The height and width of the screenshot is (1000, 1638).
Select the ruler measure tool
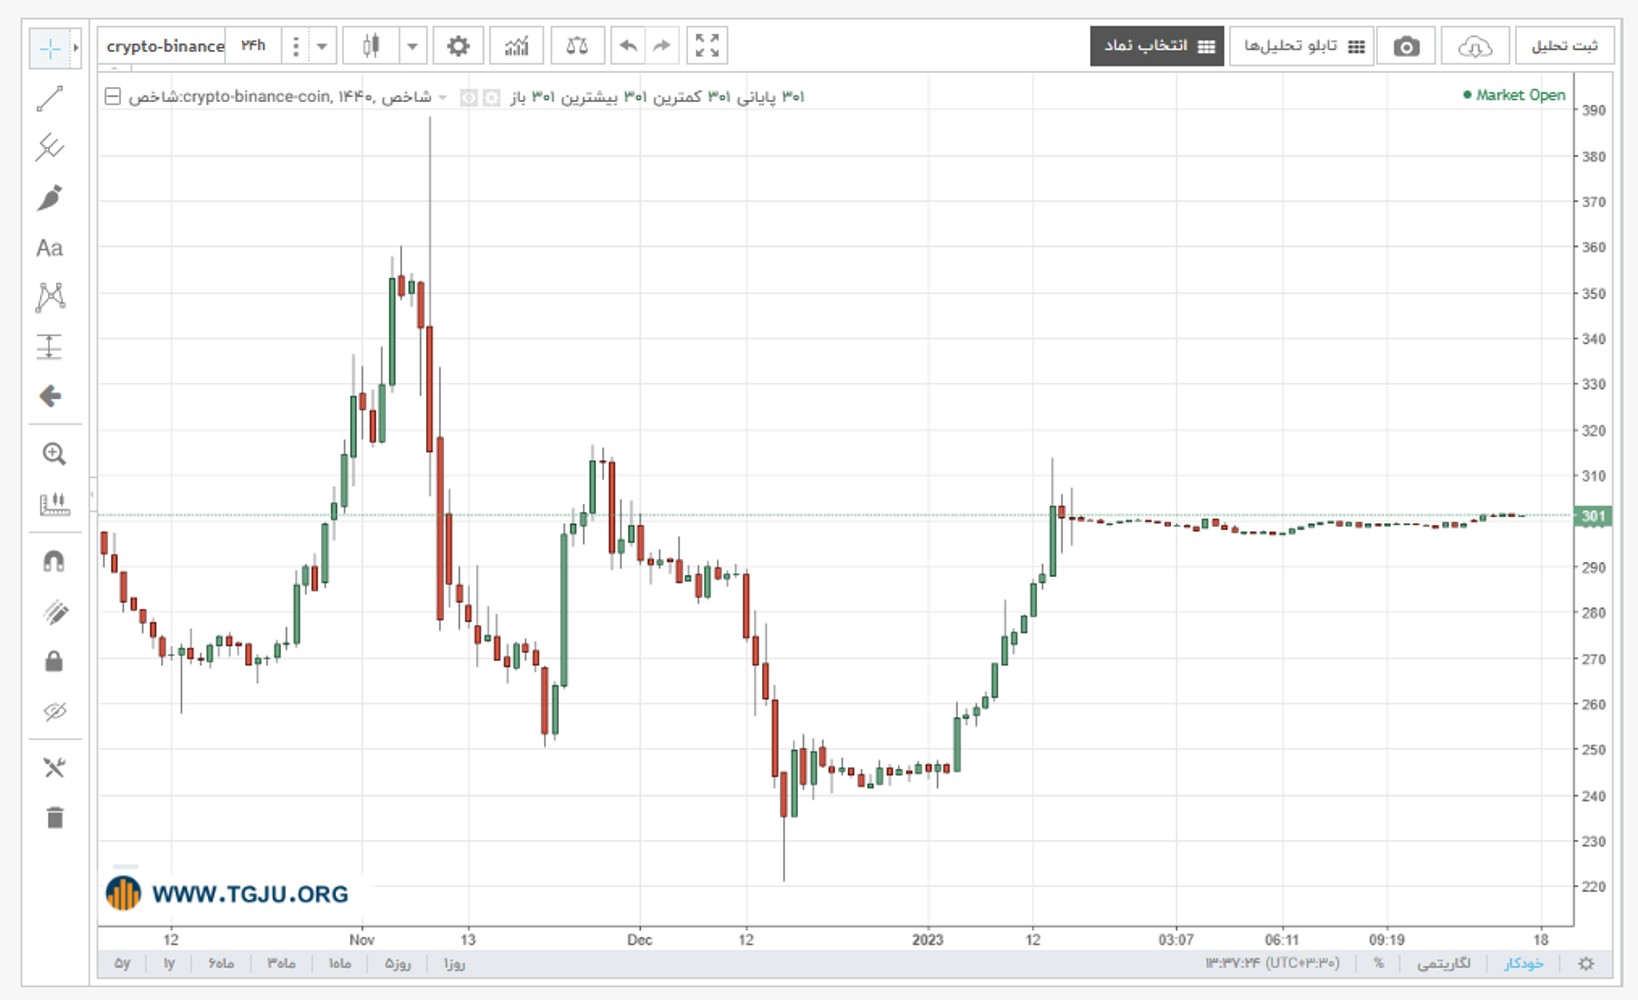tap(54, 504)
